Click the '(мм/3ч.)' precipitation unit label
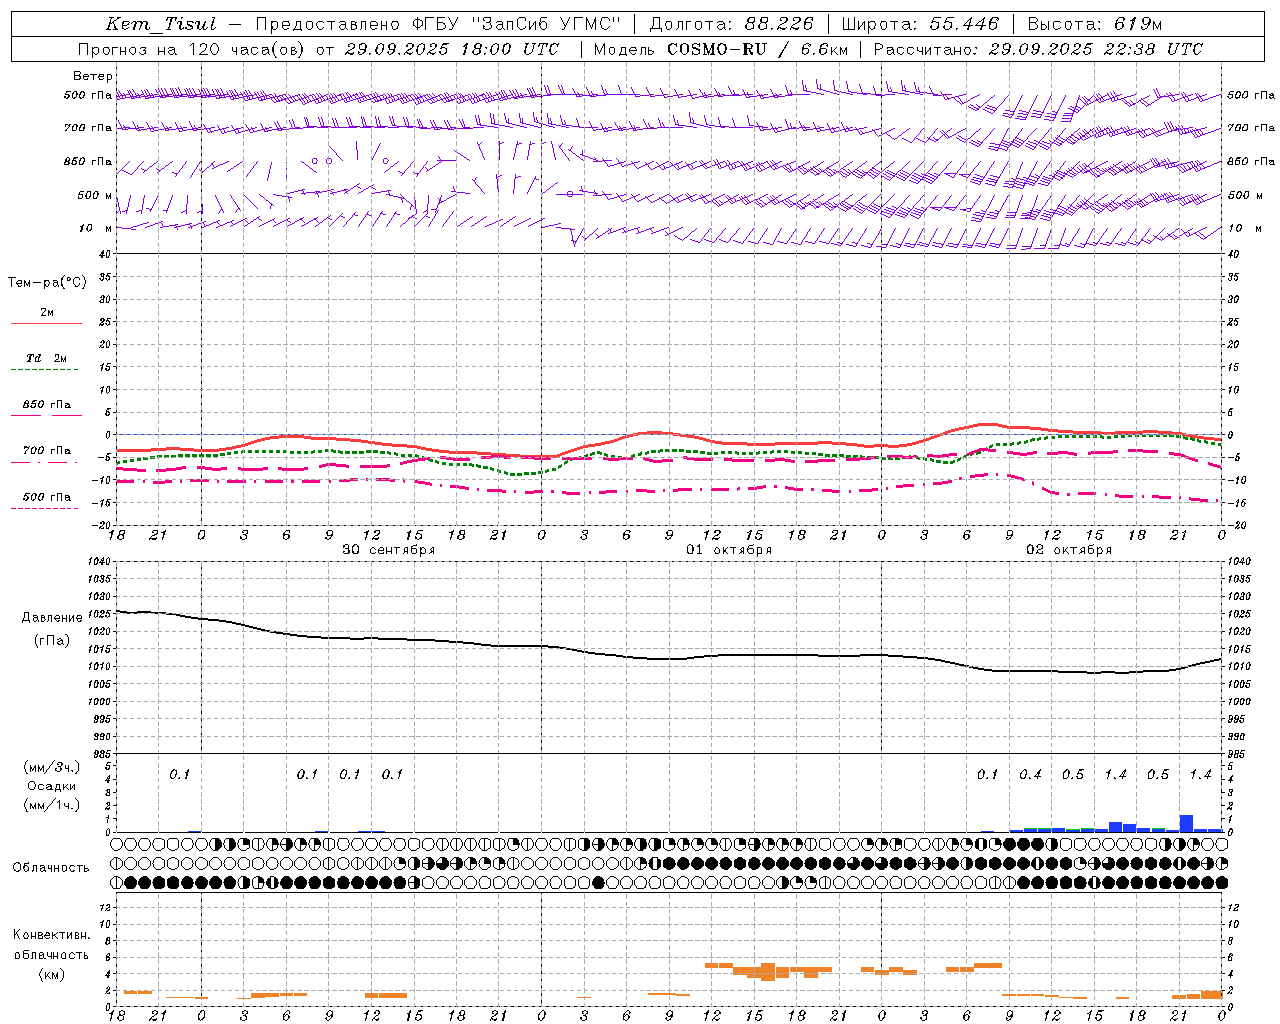 (52, 767)
